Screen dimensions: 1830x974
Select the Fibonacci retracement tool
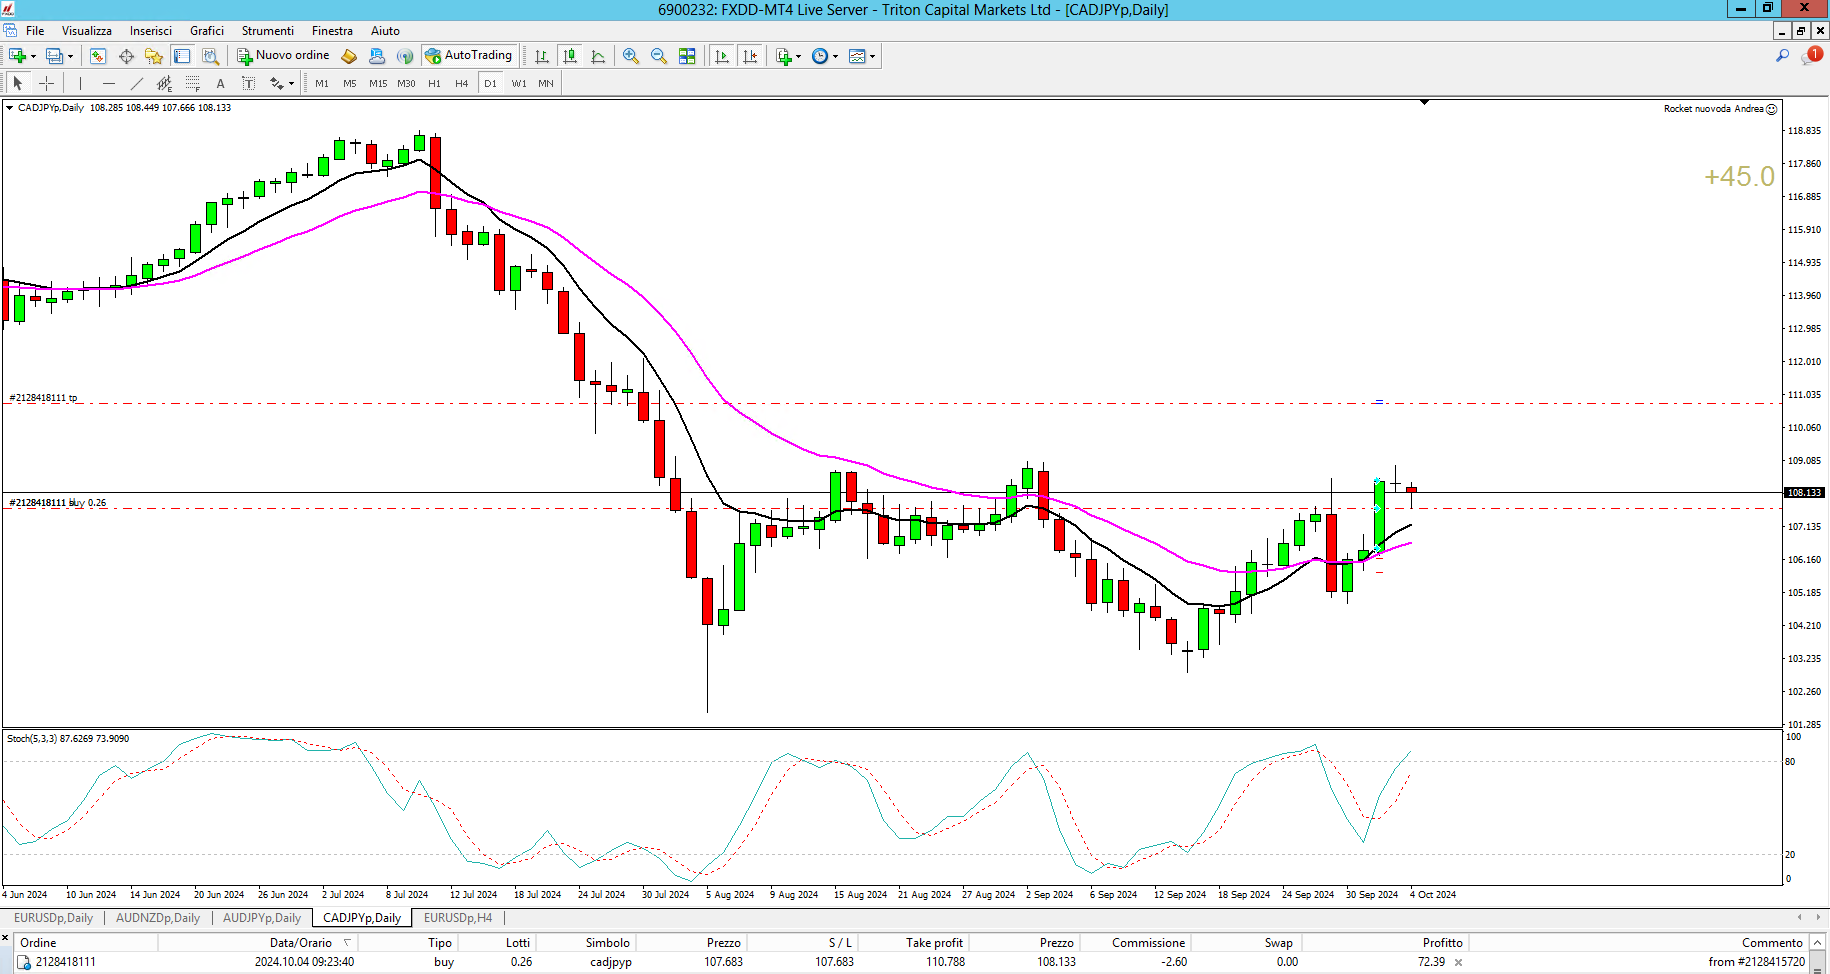pos(192,83)
